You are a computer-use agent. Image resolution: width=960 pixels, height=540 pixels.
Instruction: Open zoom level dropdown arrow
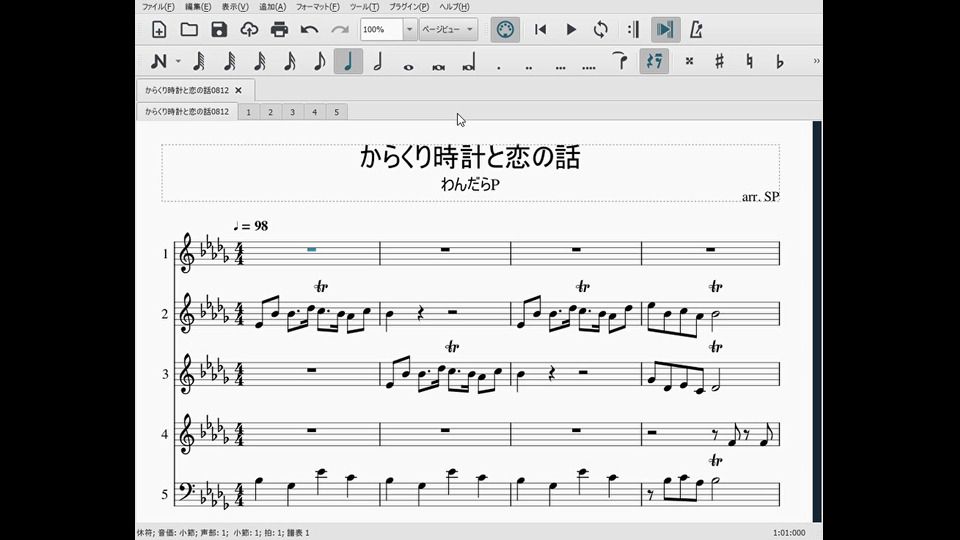(410, 29)
